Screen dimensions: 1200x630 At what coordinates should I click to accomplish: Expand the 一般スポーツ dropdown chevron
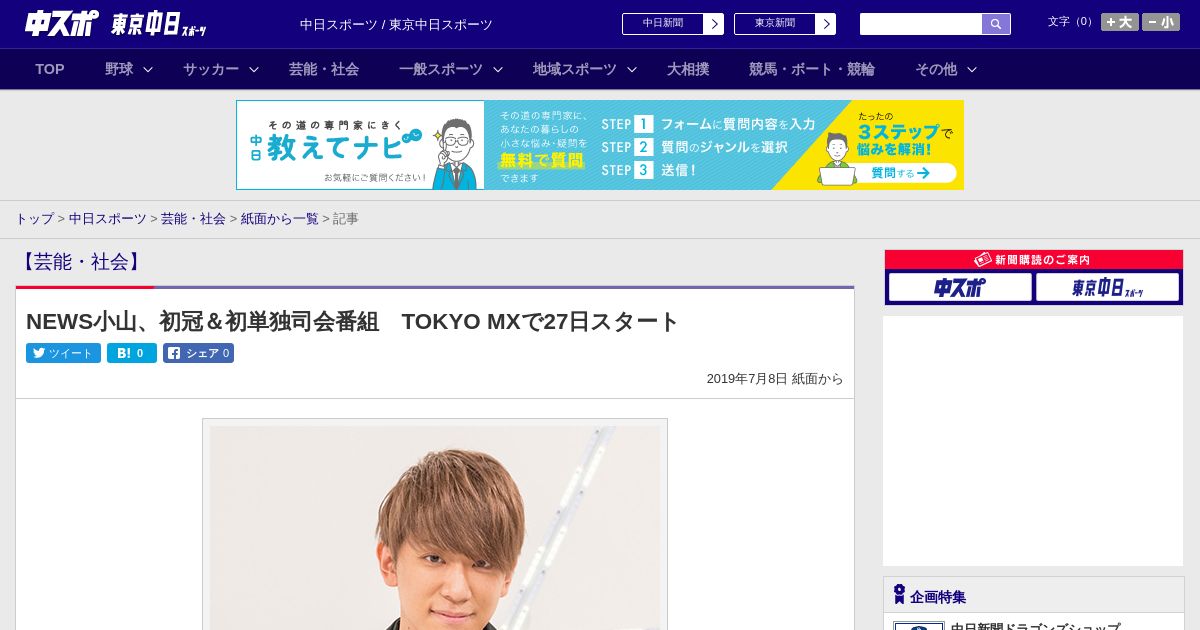click(498, 70)
